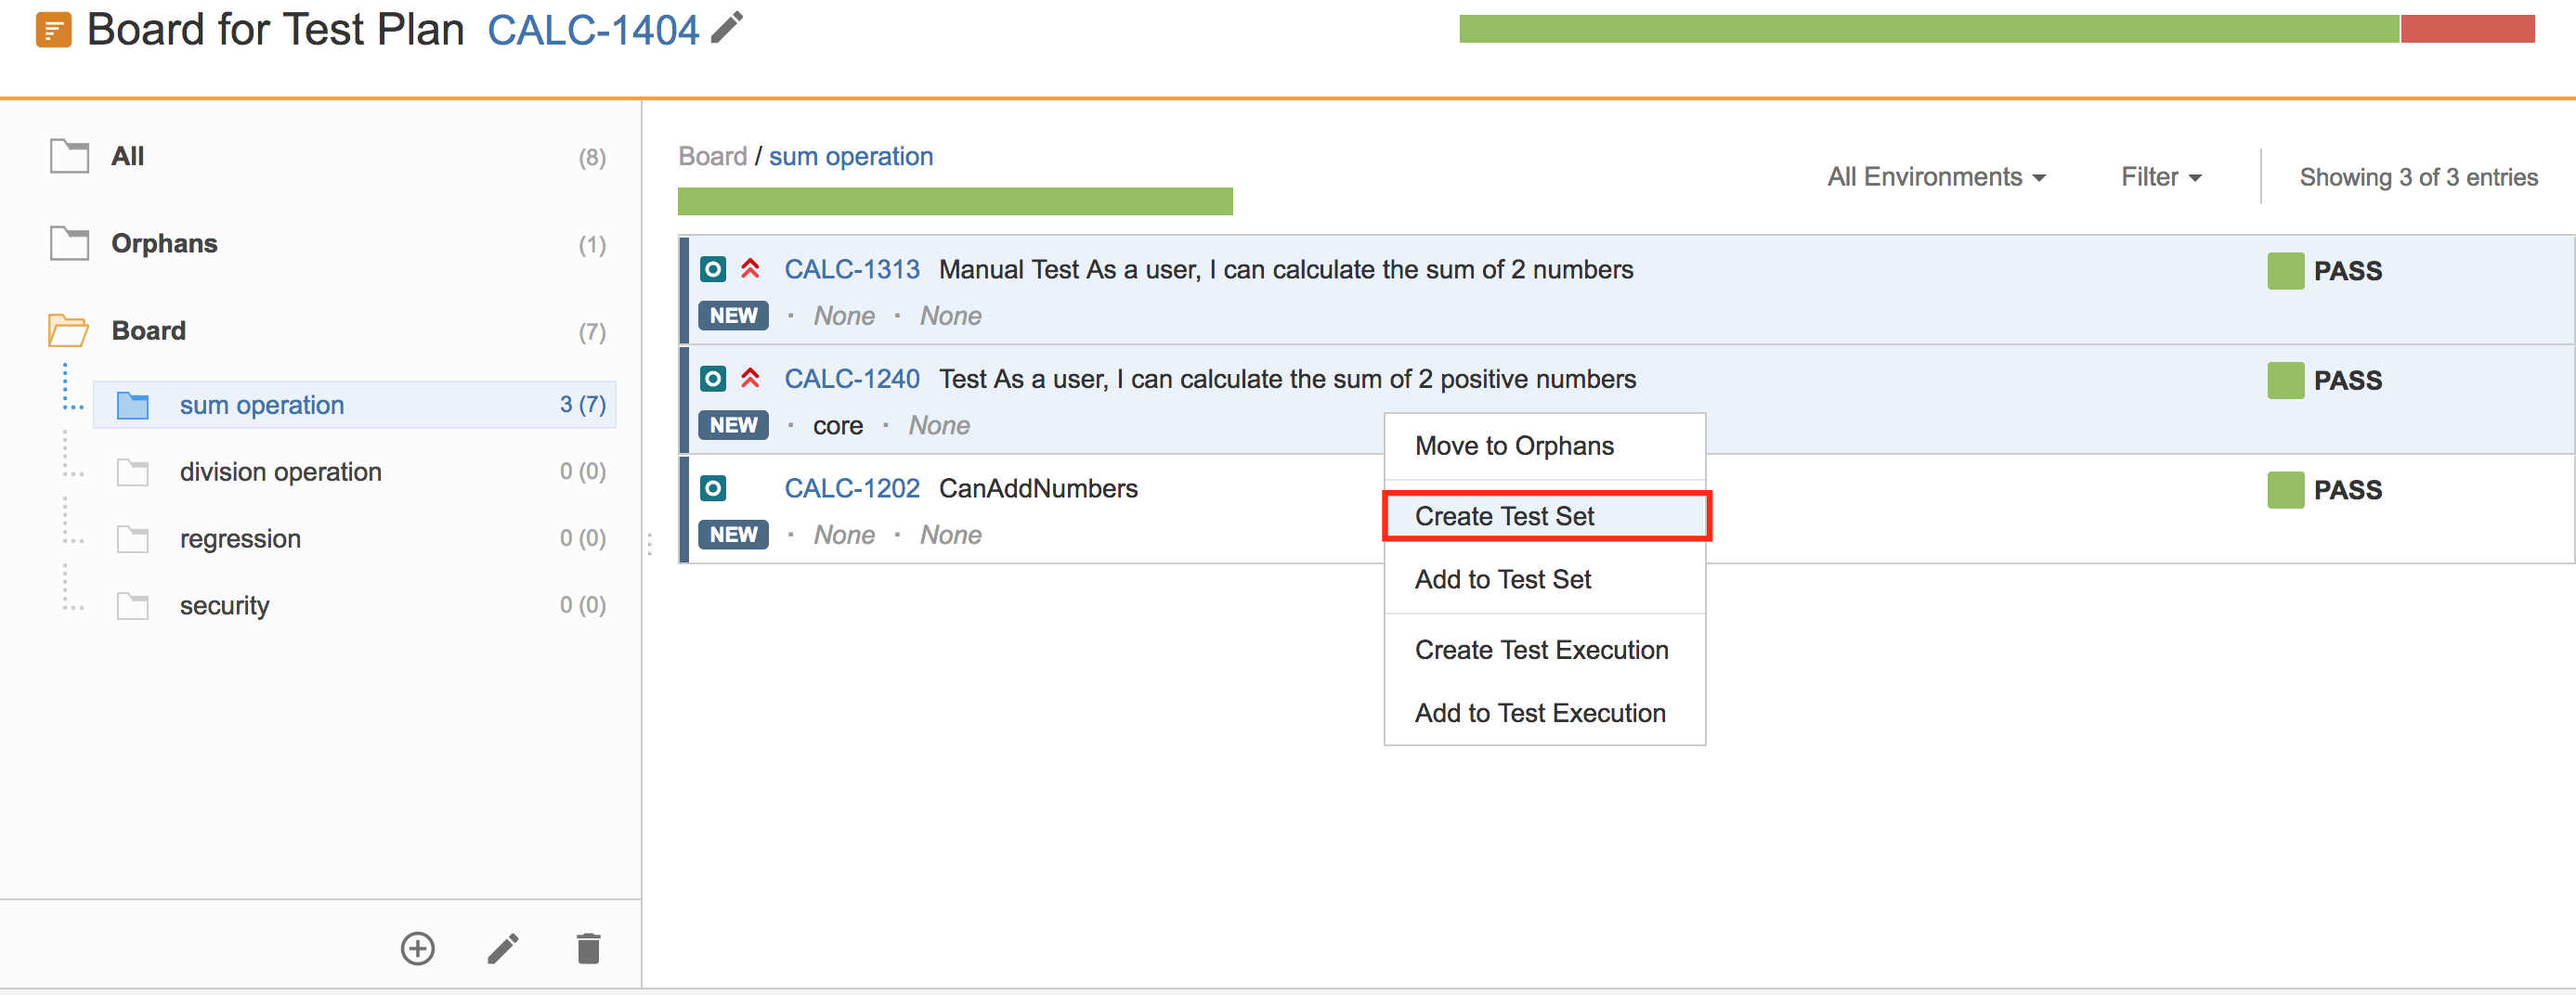Click green PASS swatch for CALC-1202
The width and height of the screenshot is (2576, 995).
click(2285, 490)
